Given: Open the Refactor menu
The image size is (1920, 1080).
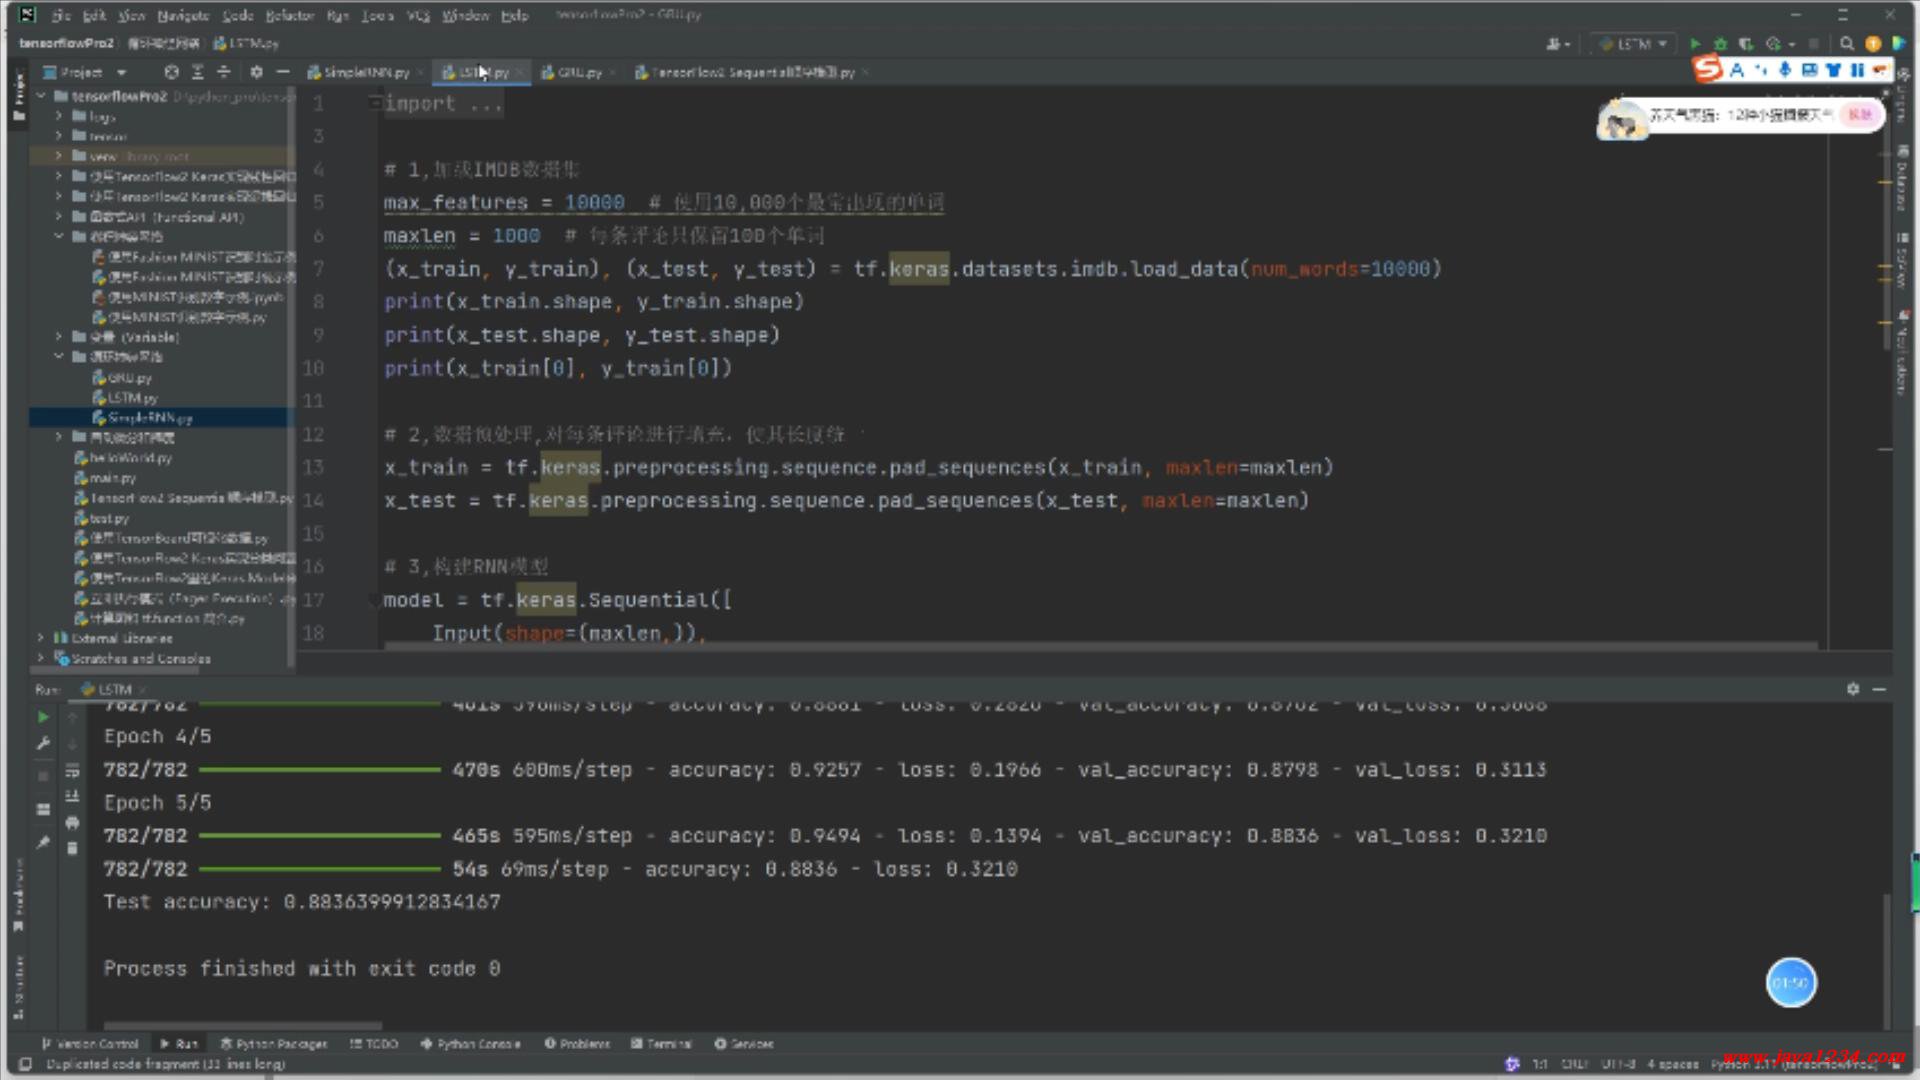Looking at the screenshot, I should (x=289, y=15).
